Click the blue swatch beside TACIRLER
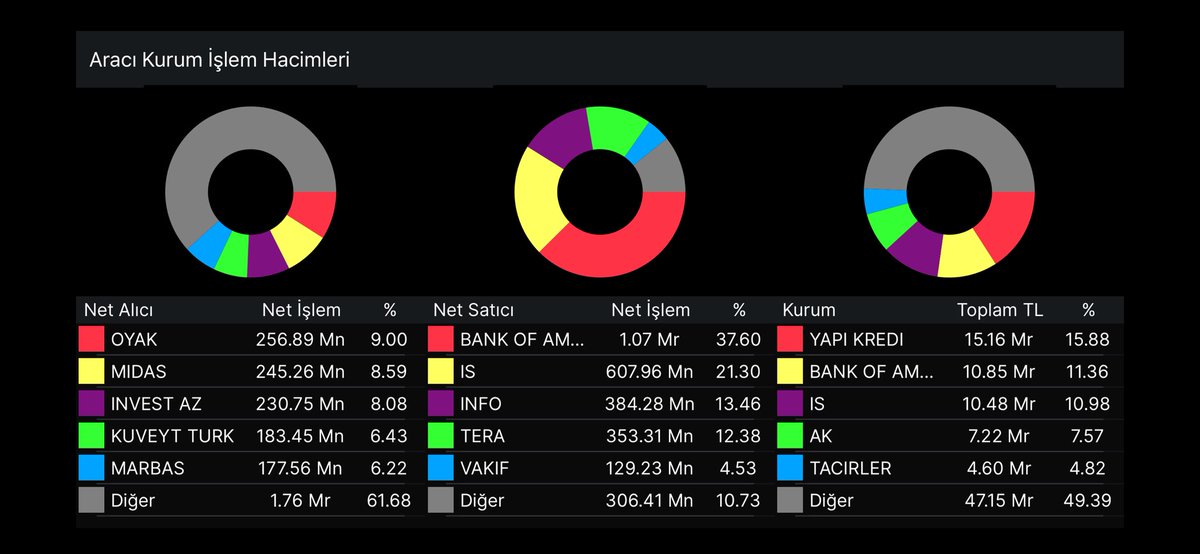The image size is (1200, 554). pos(790,468)
